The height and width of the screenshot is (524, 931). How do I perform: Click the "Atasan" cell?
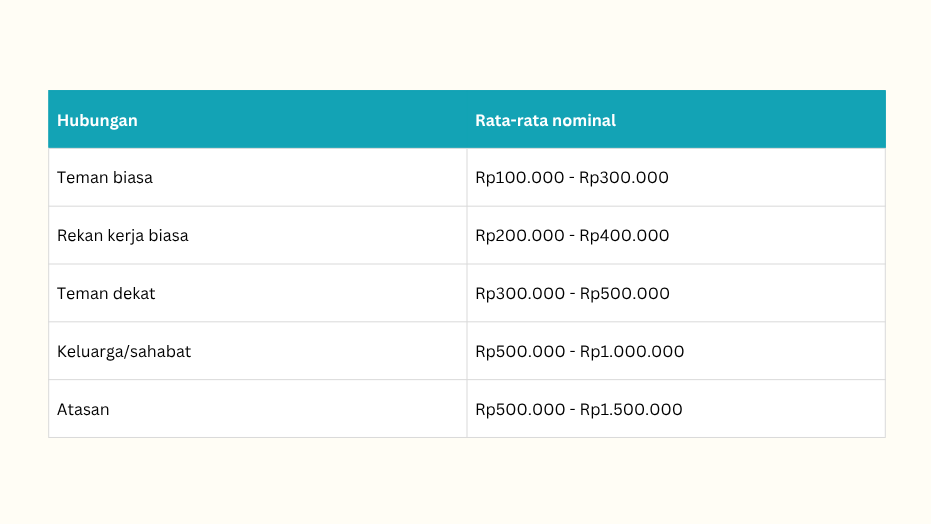coord(83,410)
